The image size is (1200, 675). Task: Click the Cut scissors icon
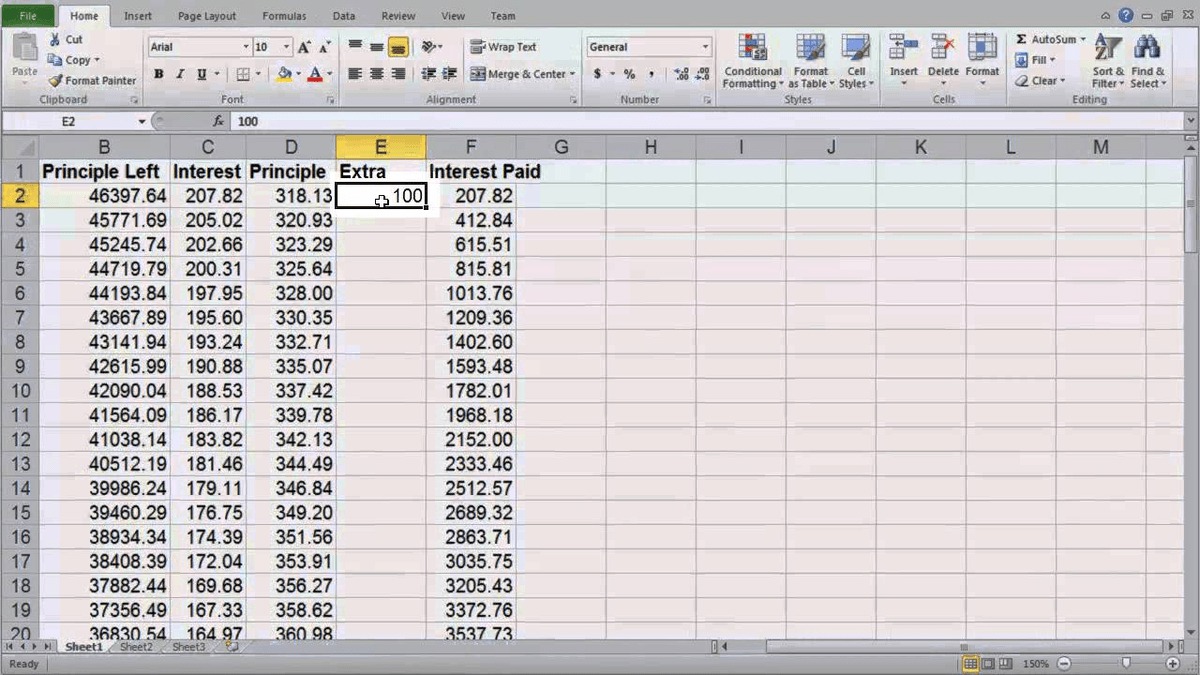tap(55, 39)
